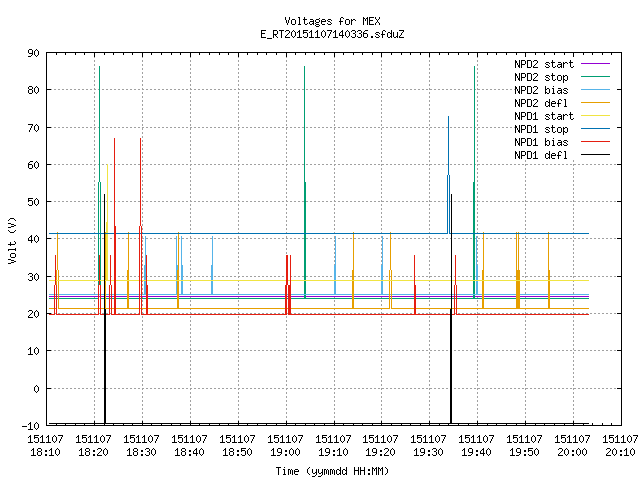The height and width of the screenshot is (480, 640).
Task: Click the 'NPD2 bias' legend label
Action: point(541,90)
